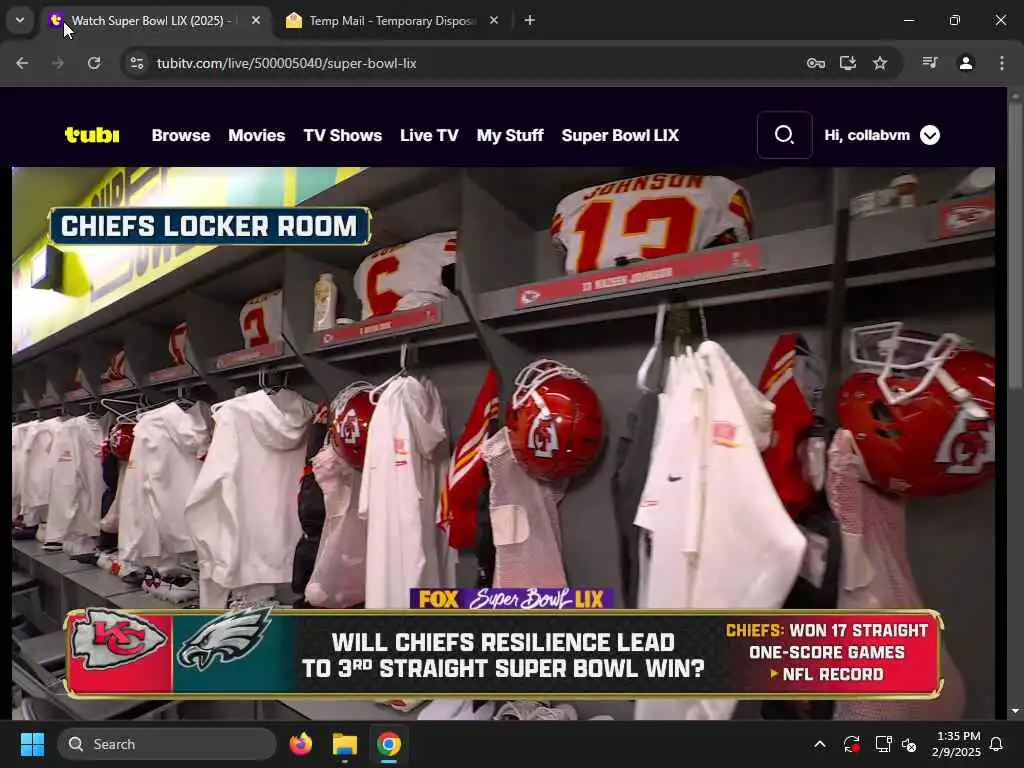Viewport: 1024px width, 768px height.
Task: Close the Temp Mail tab
Action: click(494, 20)
